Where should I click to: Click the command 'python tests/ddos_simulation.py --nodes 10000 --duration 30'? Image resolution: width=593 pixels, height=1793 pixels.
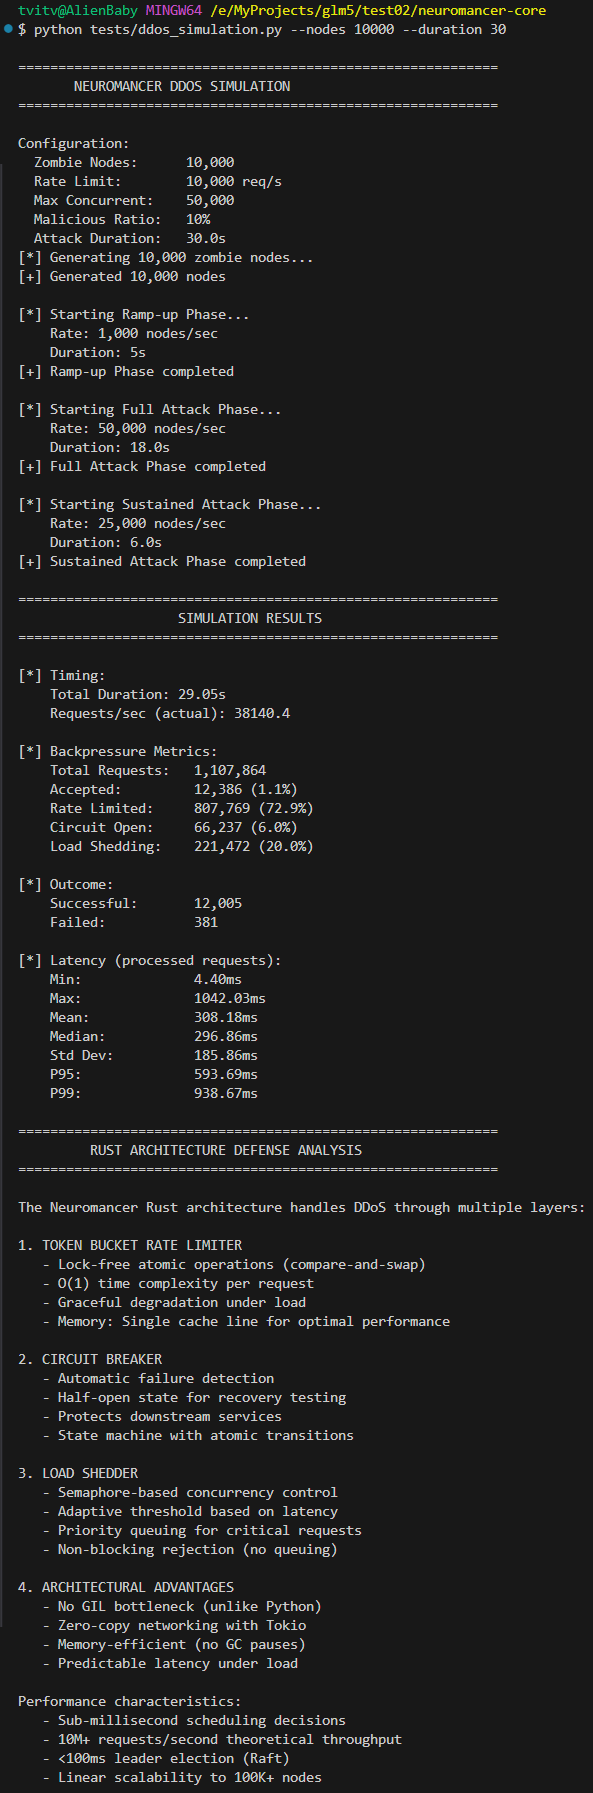click(x=270, y=30)
